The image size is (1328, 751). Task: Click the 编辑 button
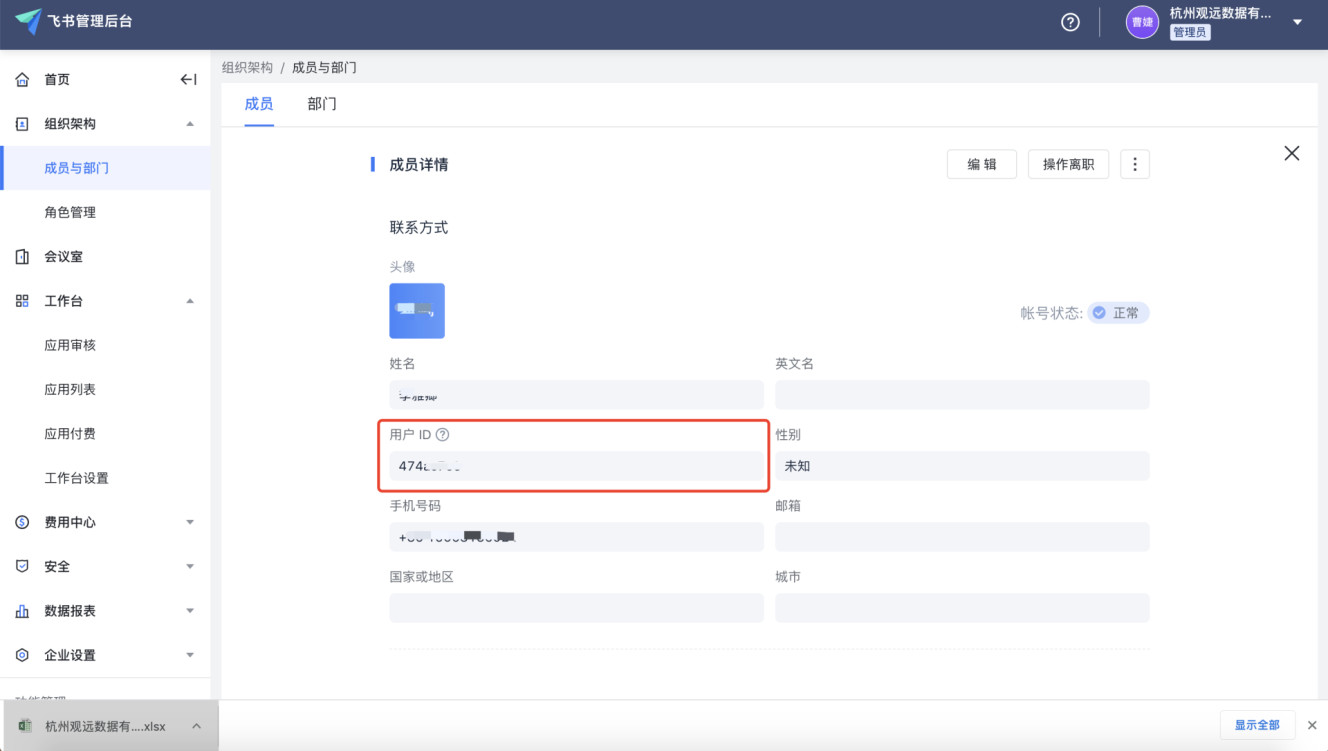pyautogui.click(x=981, y=165)
